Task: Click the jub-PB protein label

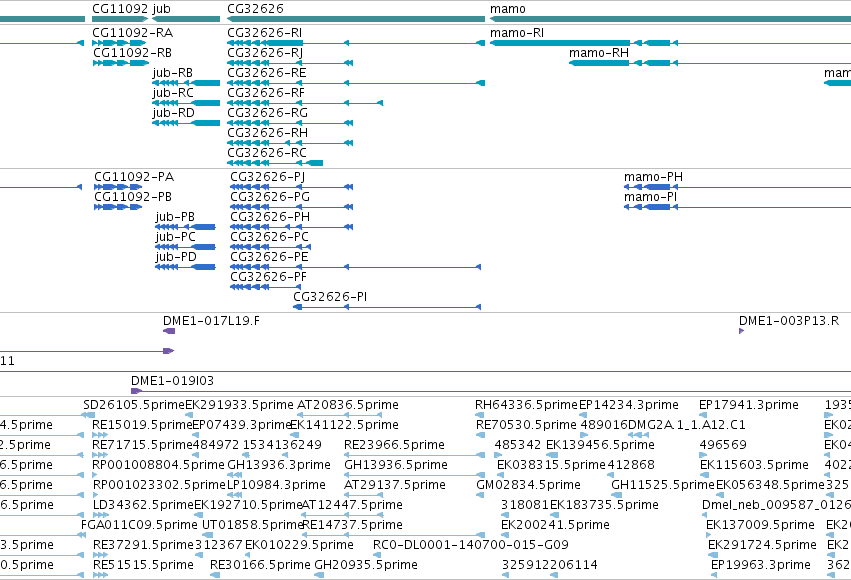Action: pyautogui.click(x=175, y=217)
